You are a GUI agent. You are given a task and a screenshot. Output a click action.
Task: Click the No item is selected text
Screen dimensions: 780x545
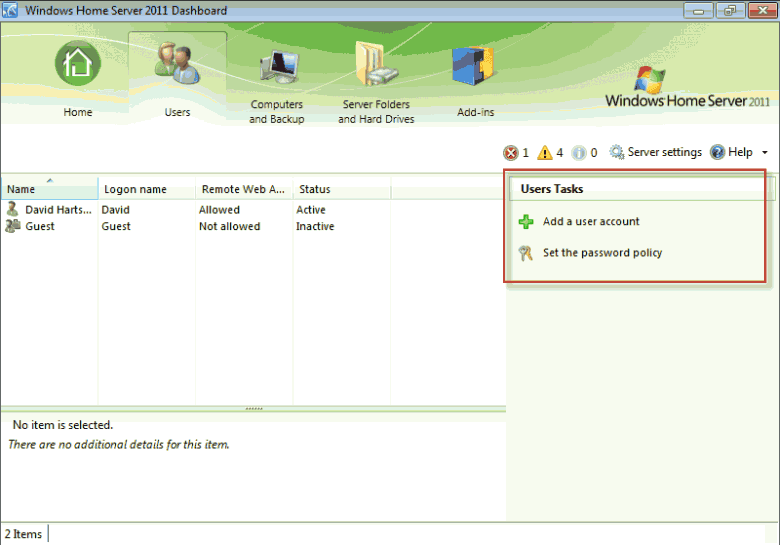(63, 425)
